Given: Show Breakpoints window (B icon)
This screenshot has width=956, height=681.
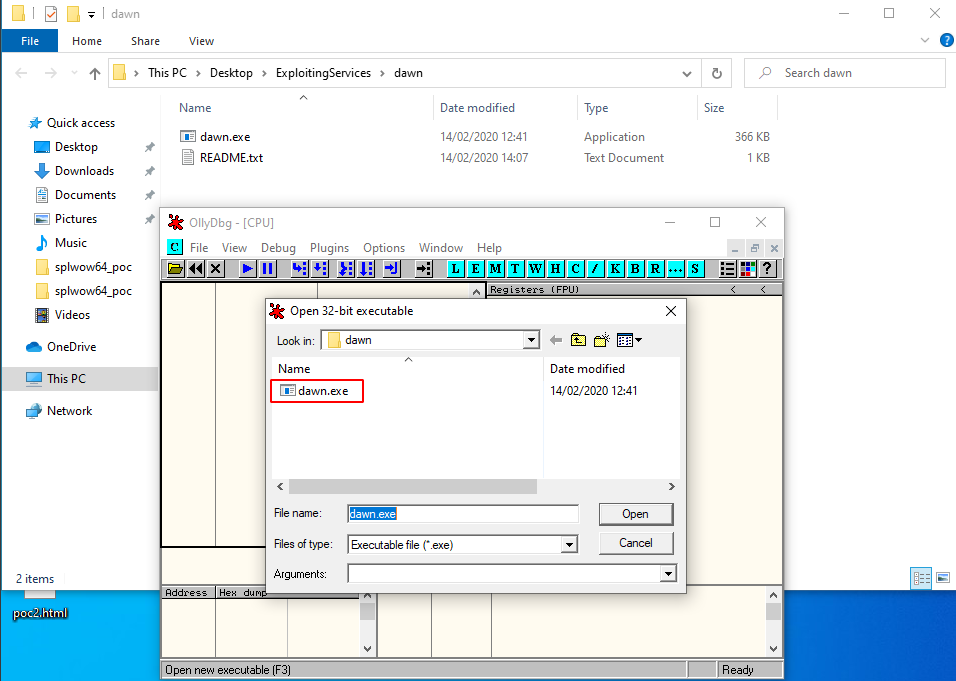Looking at the screenshot, I should [635, 268].
